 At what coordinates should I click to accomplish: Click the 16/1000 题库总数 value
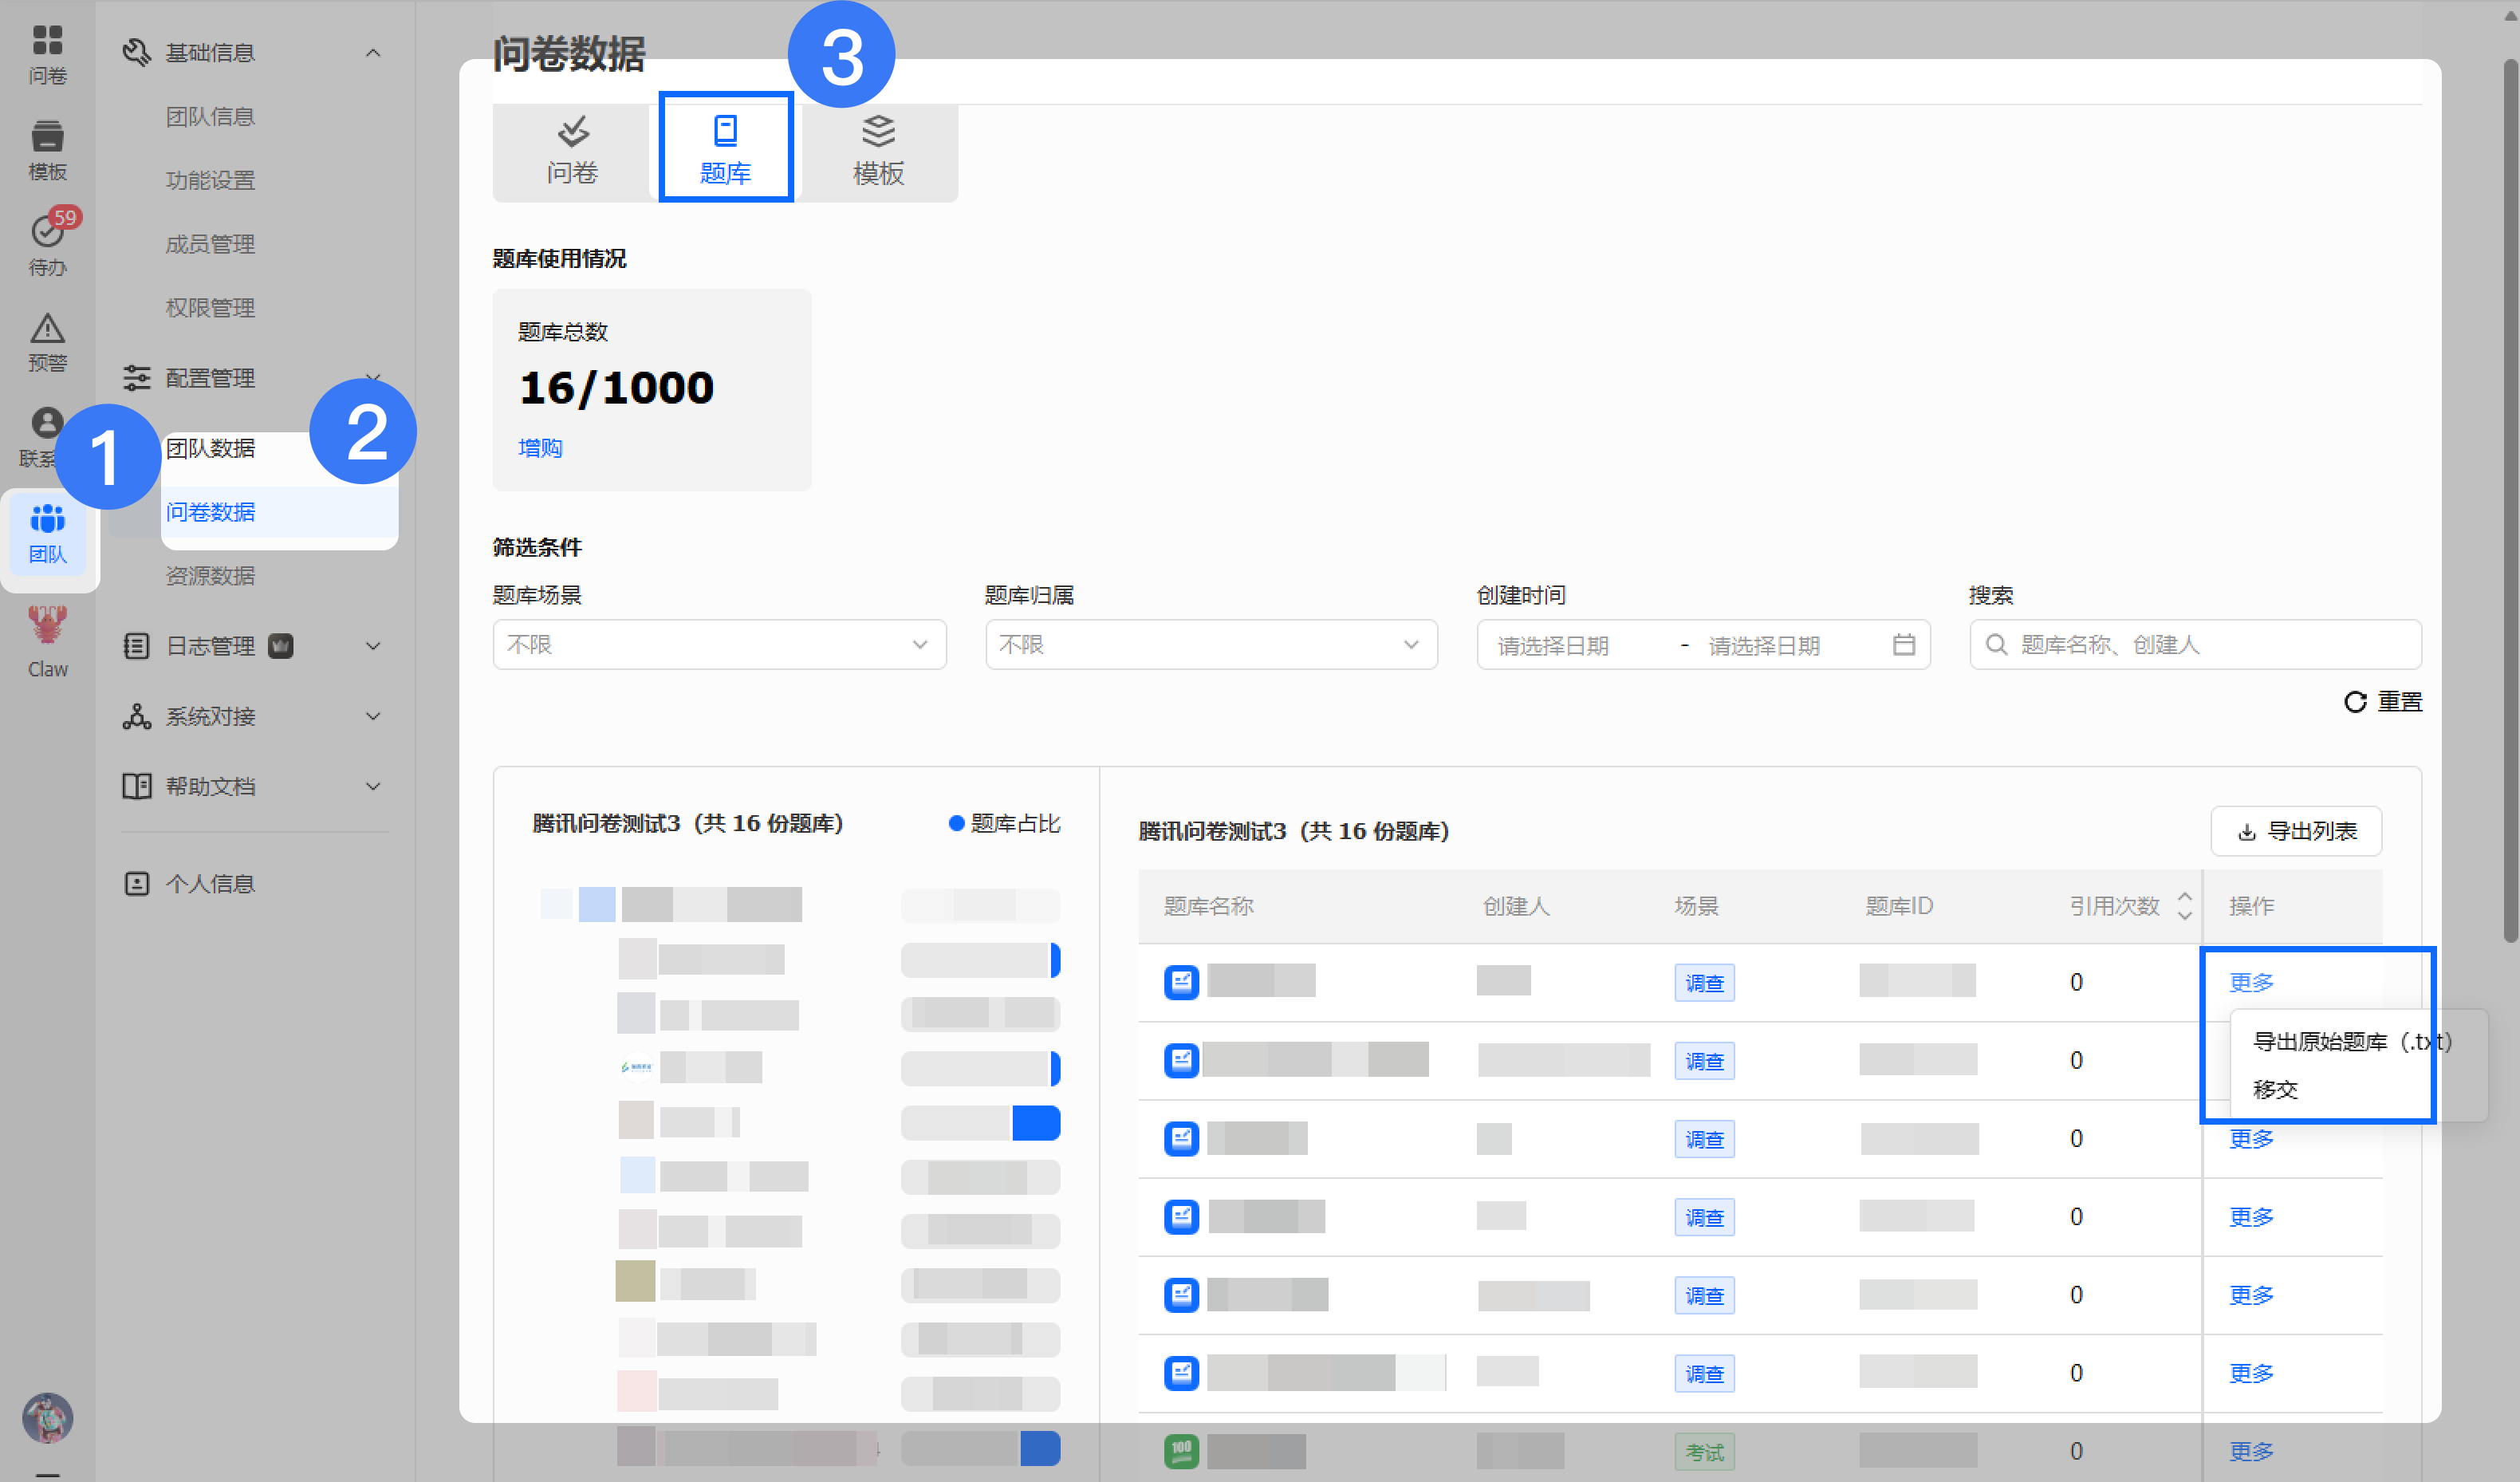[x=616, y=388]
